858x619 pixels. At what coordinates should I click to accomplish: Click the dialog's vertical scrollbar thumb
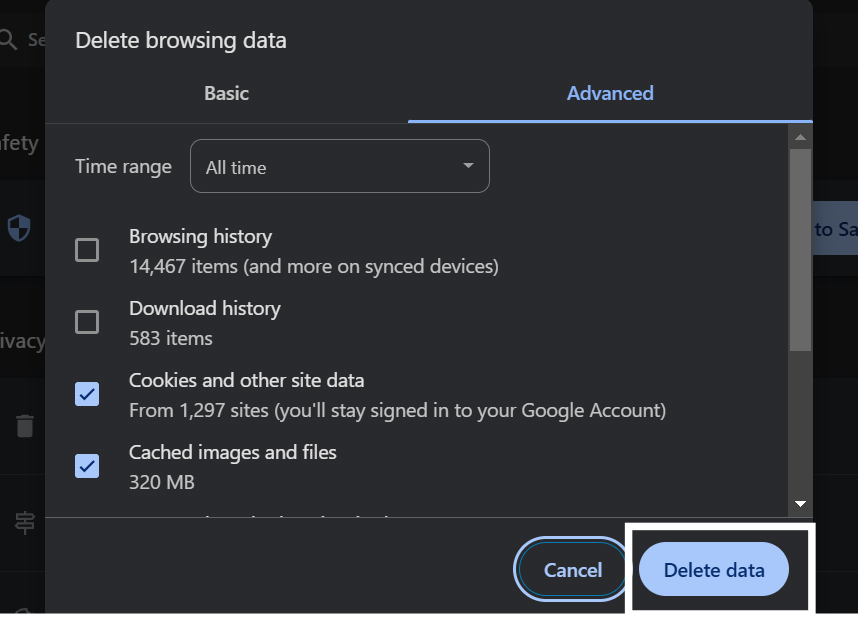coord(800,250)
